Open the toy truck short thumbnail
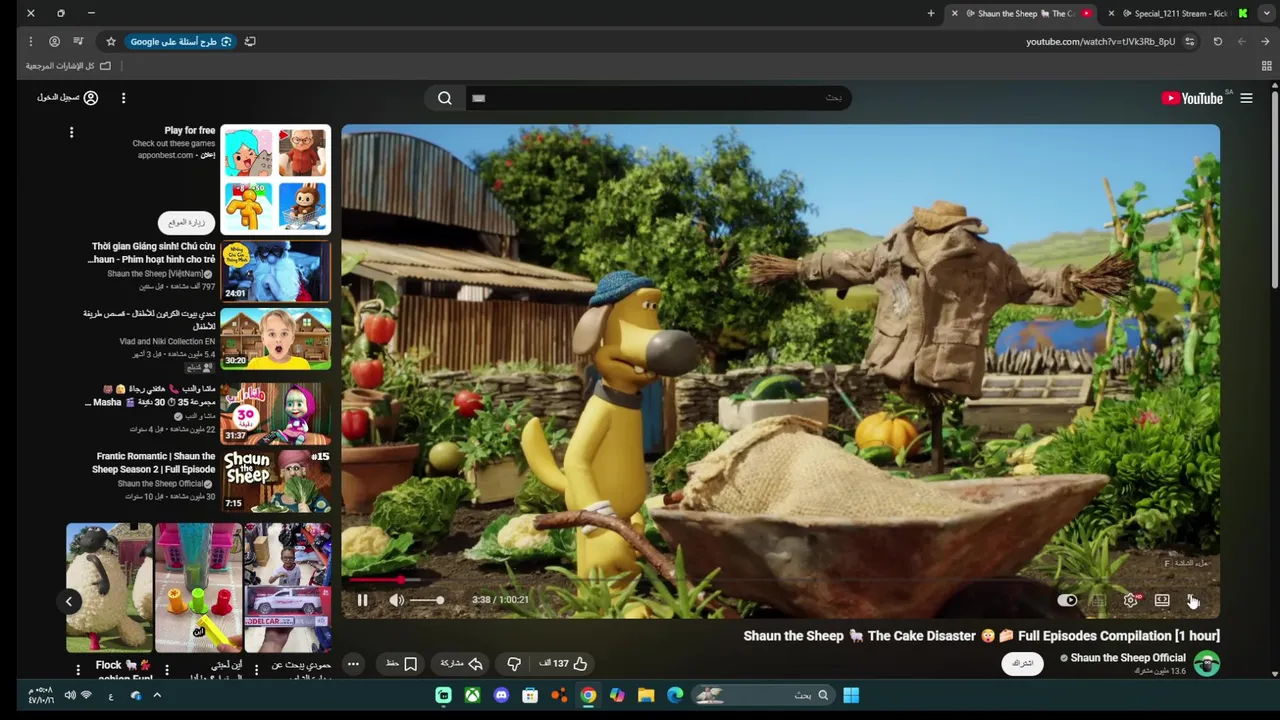Viewport: 1280px width, 720px height. tap(288, 588)
